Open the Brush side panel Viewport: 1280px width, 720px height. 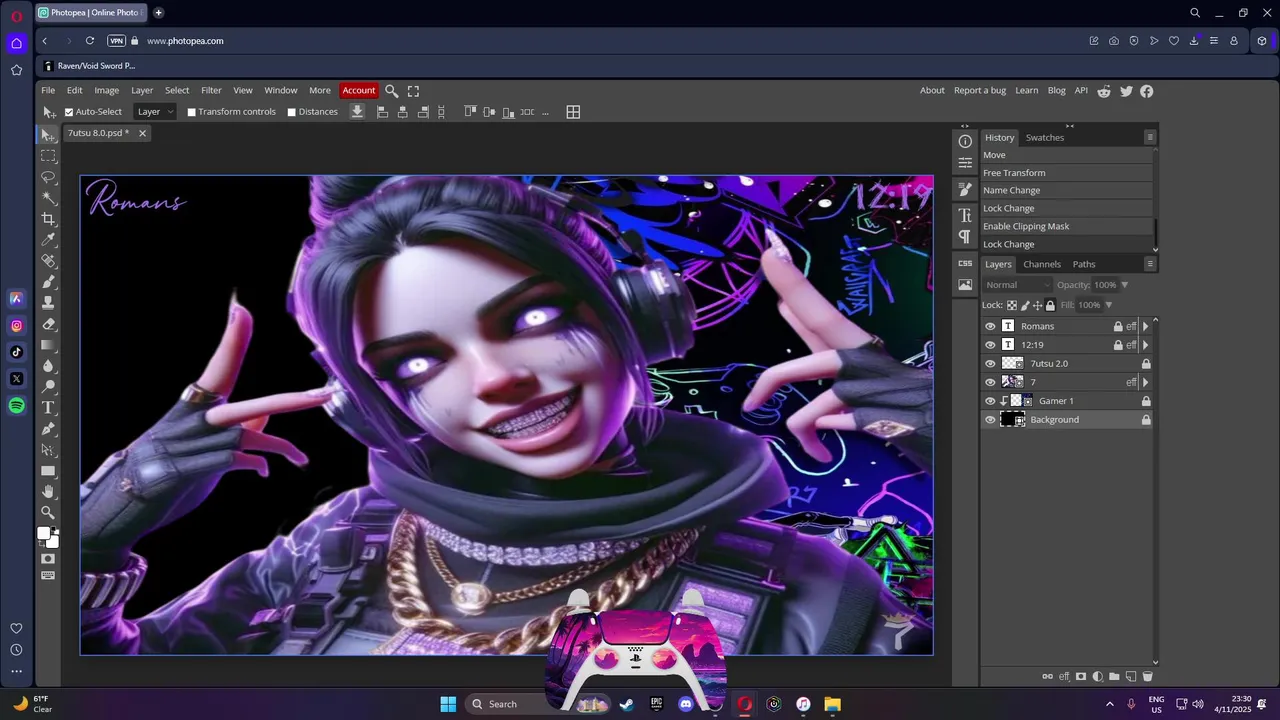tap(965, 189)
